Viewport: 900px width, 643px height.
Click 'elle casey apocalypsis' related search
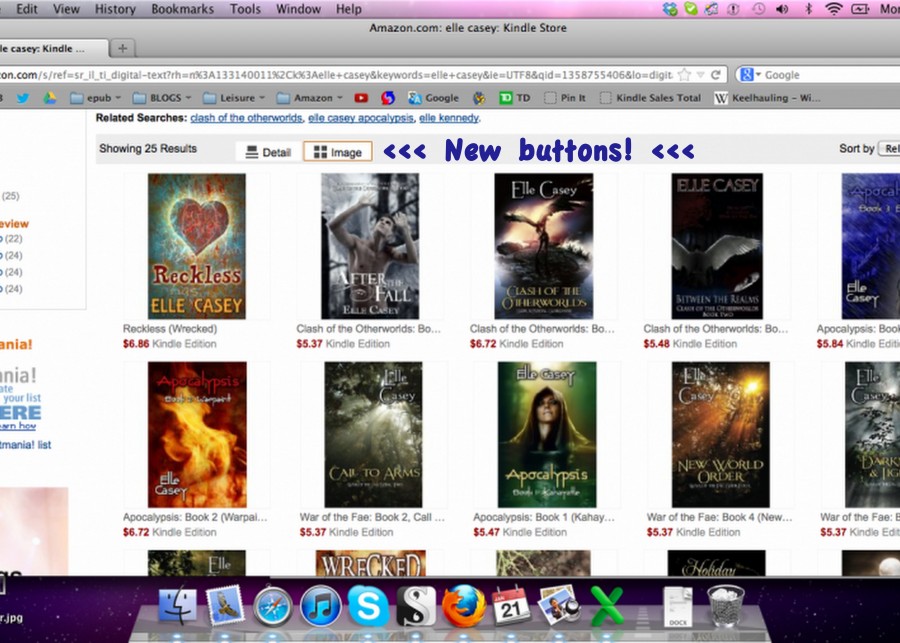(360, 118)
